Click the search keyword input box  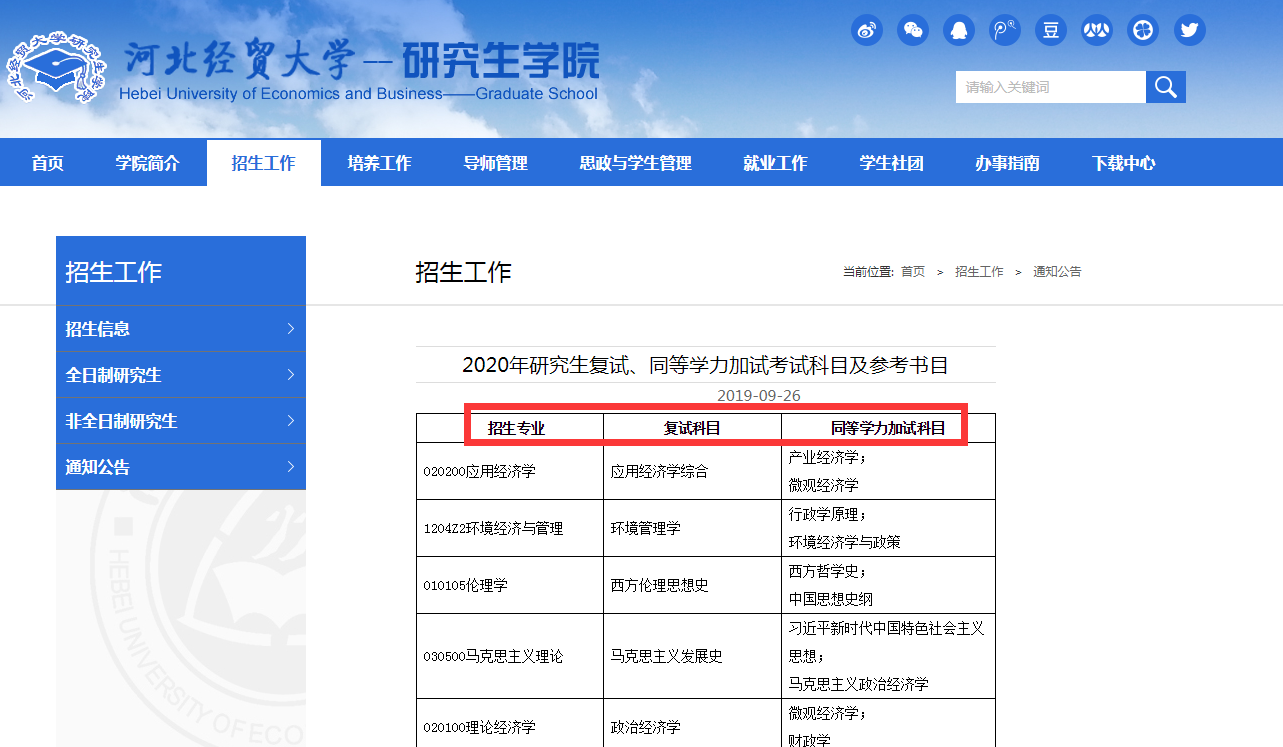[x=1050, y=87]
